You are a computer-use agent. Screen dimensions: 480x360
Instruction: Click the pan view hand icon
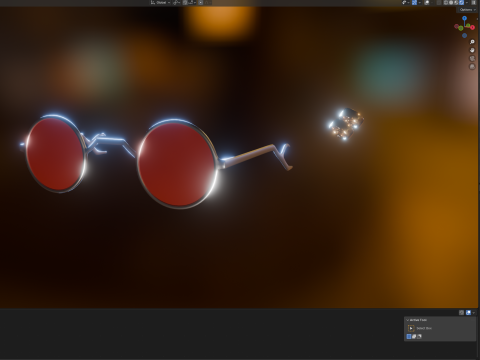(x=472, y=50)
